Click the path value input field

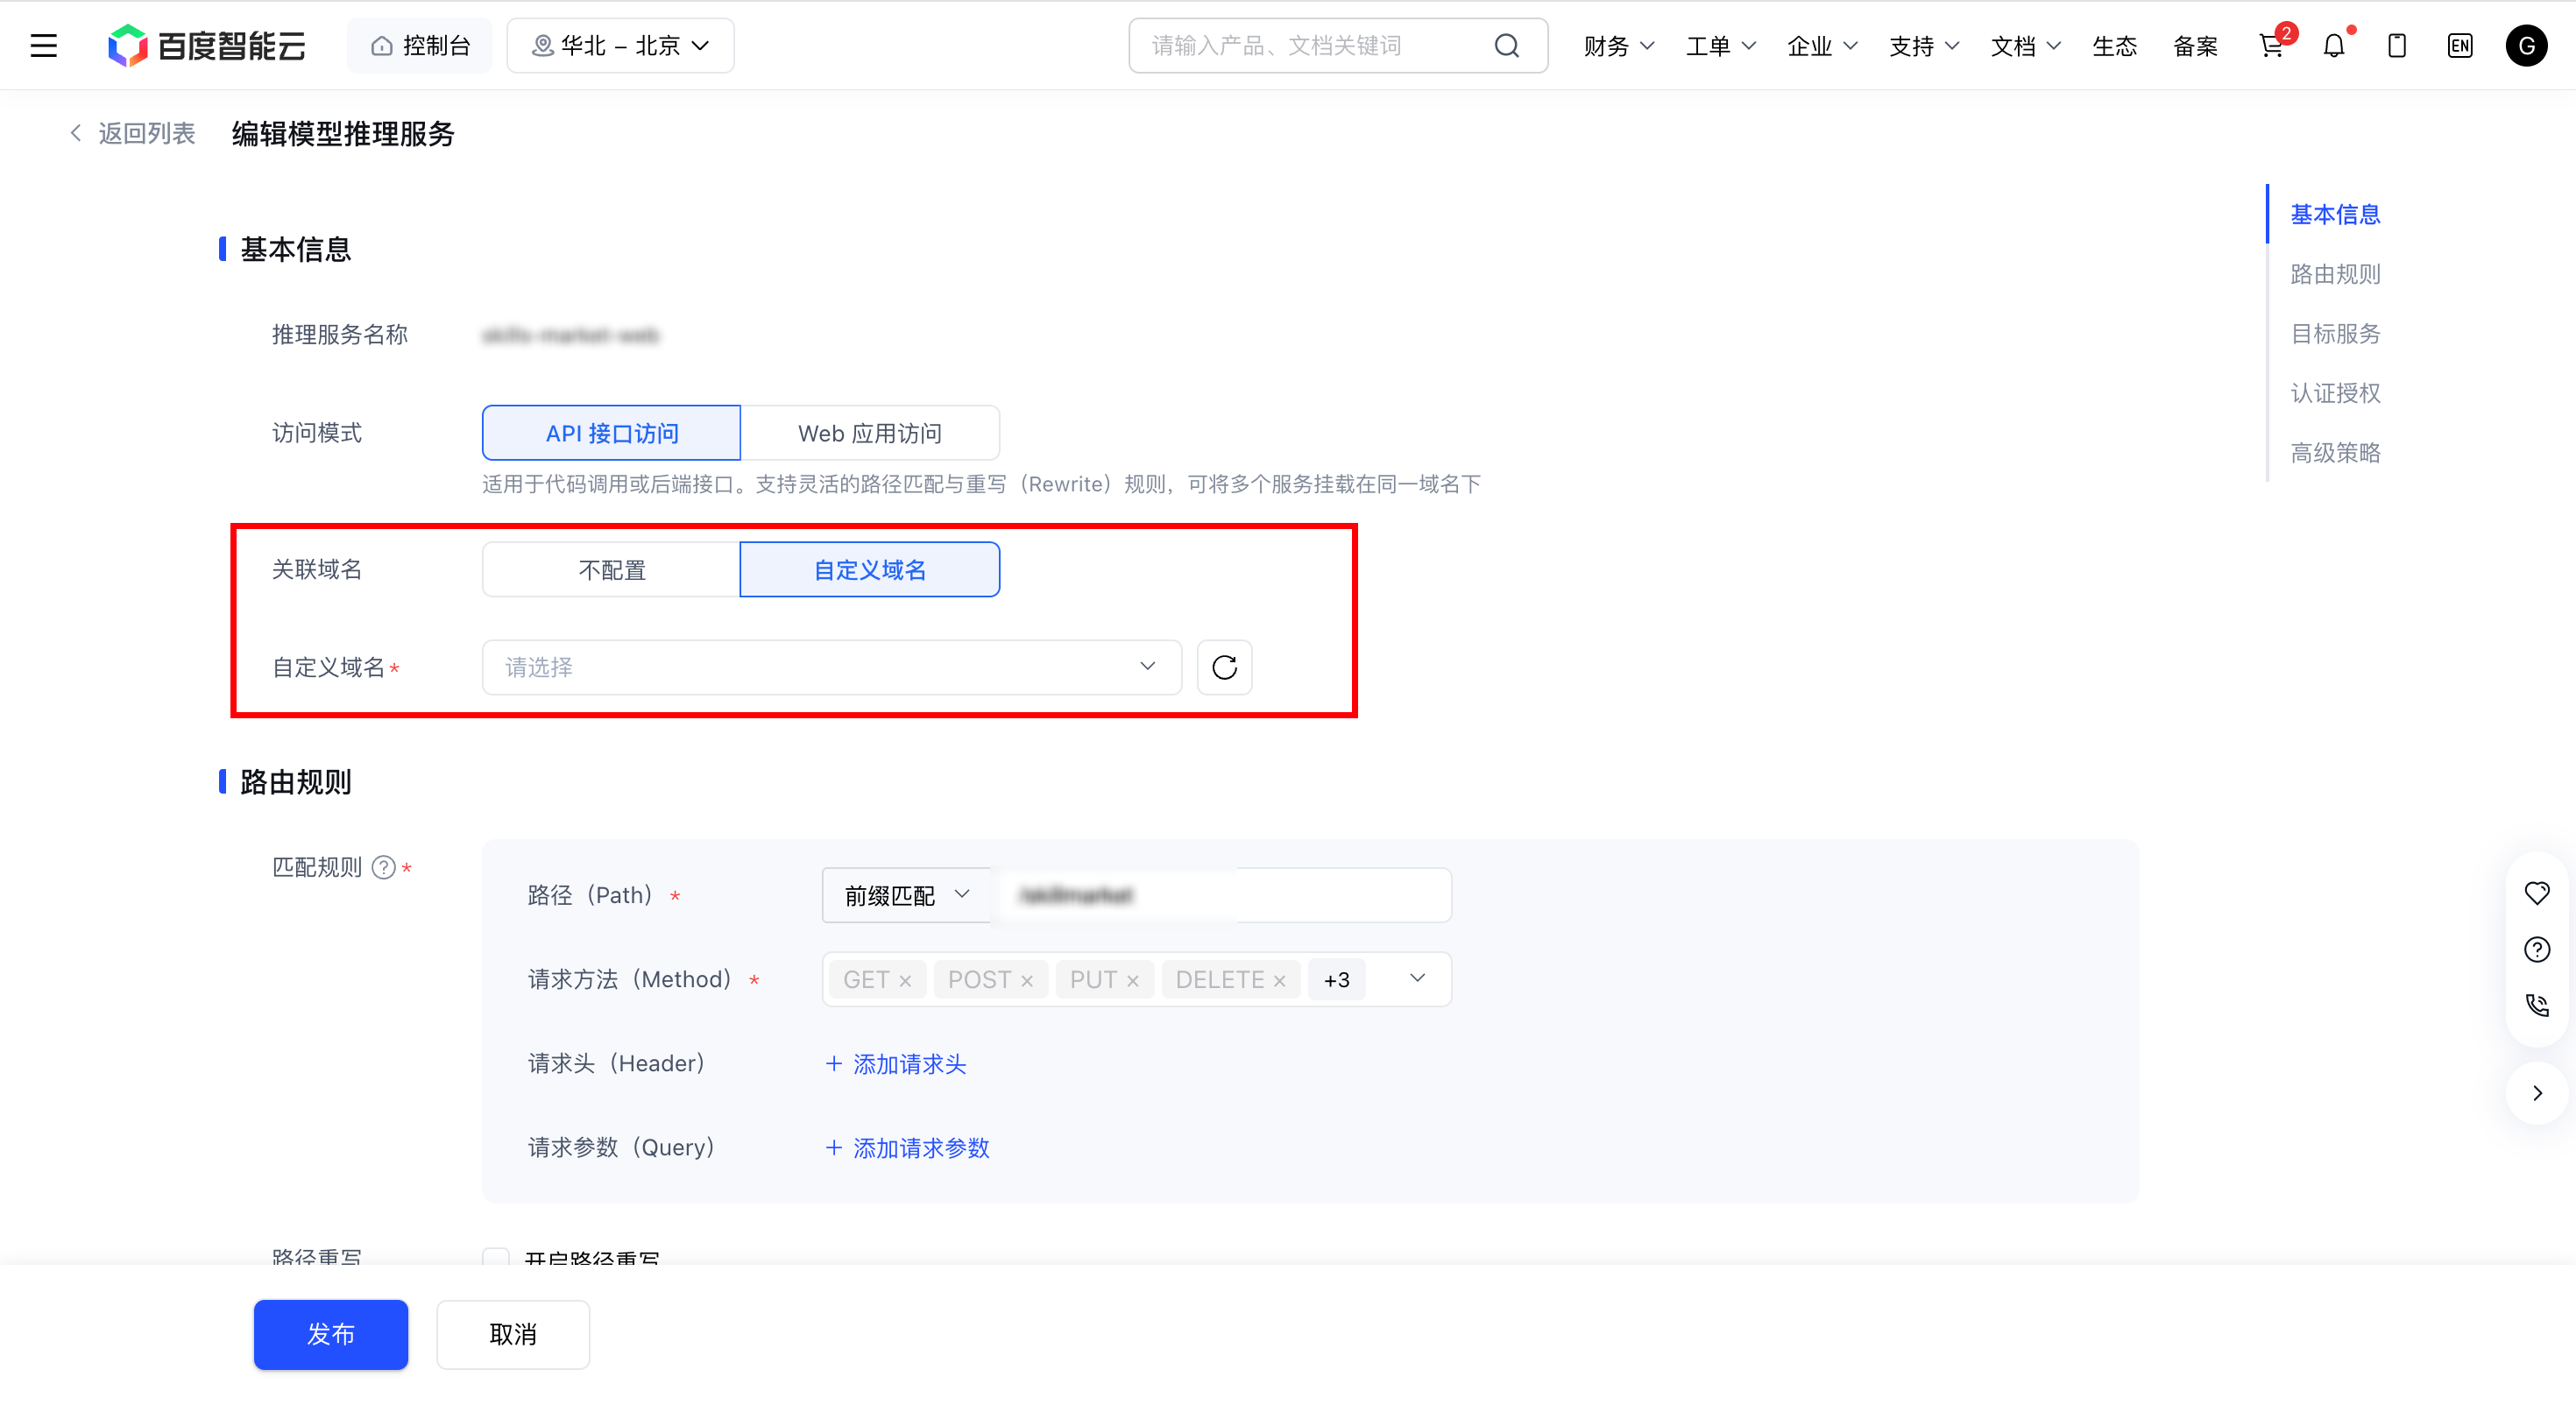(1220, 895)
